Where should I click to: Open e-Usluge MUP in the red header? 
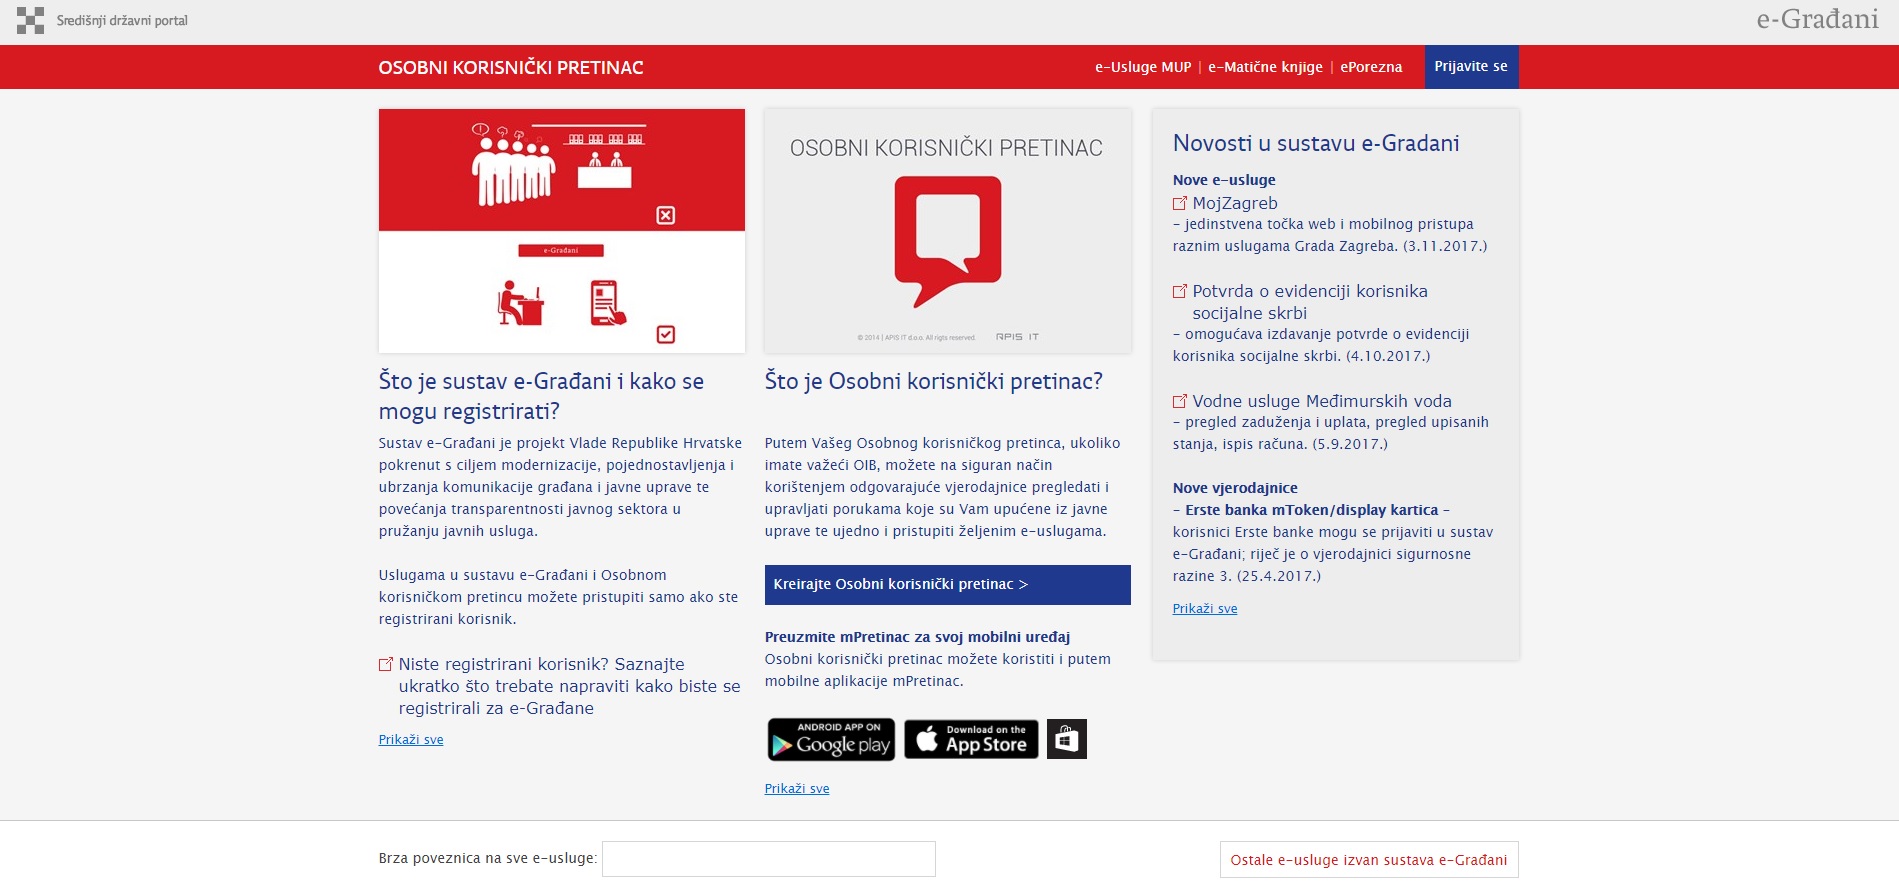coord(1143,67)
